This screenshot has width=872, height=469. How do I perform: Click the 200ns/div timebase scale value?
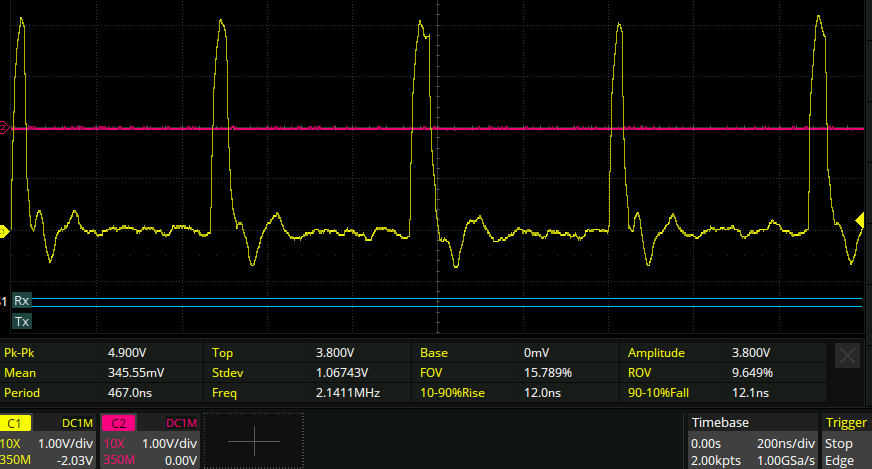click(787, 443)
